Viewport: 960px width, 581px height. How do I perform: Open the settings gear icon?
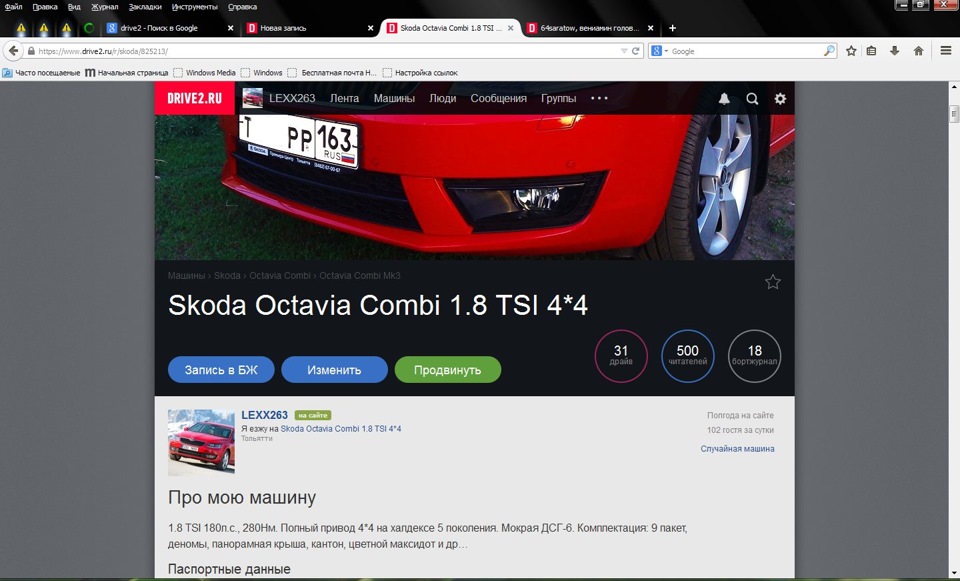780,97
